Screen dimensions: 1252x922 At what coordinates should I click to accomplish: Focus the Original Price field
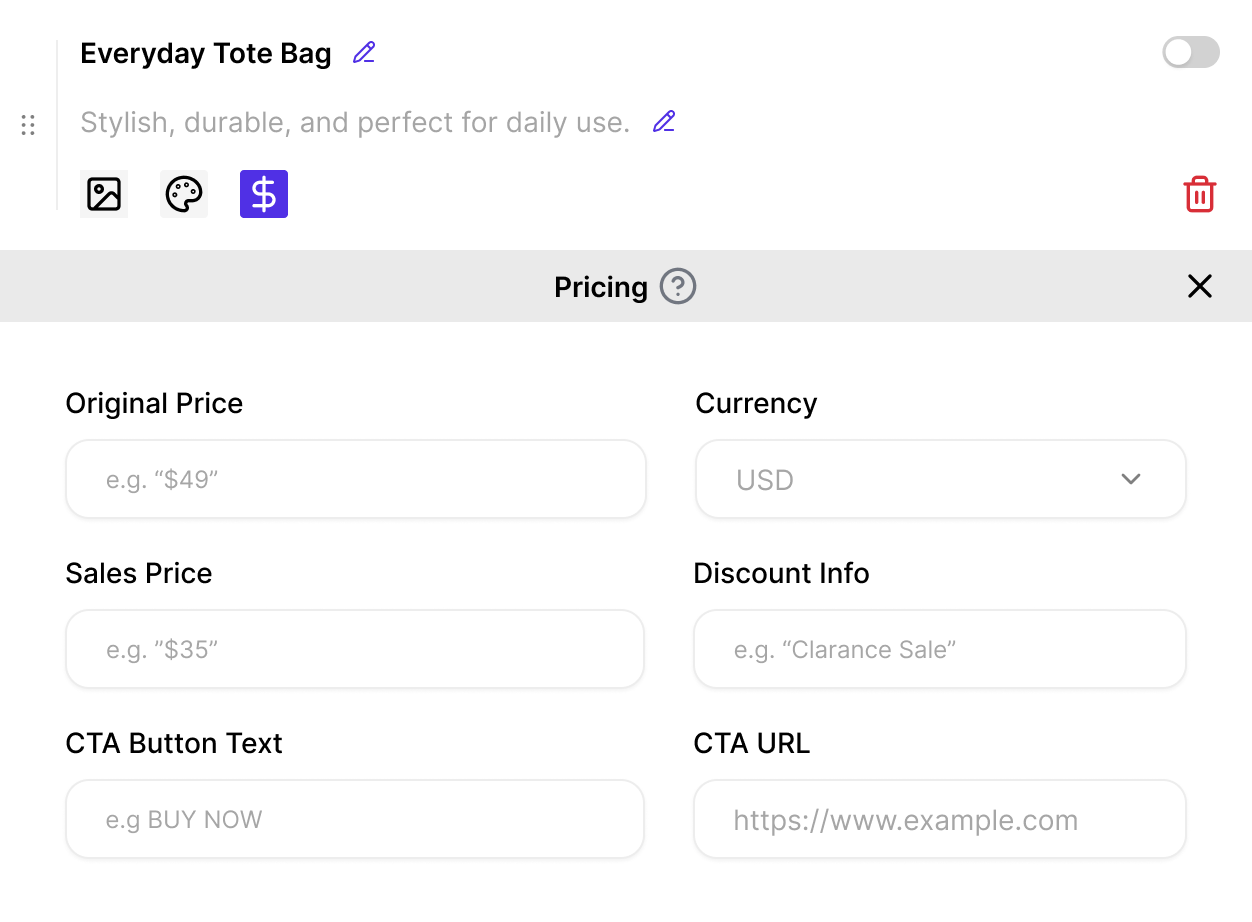355,479
